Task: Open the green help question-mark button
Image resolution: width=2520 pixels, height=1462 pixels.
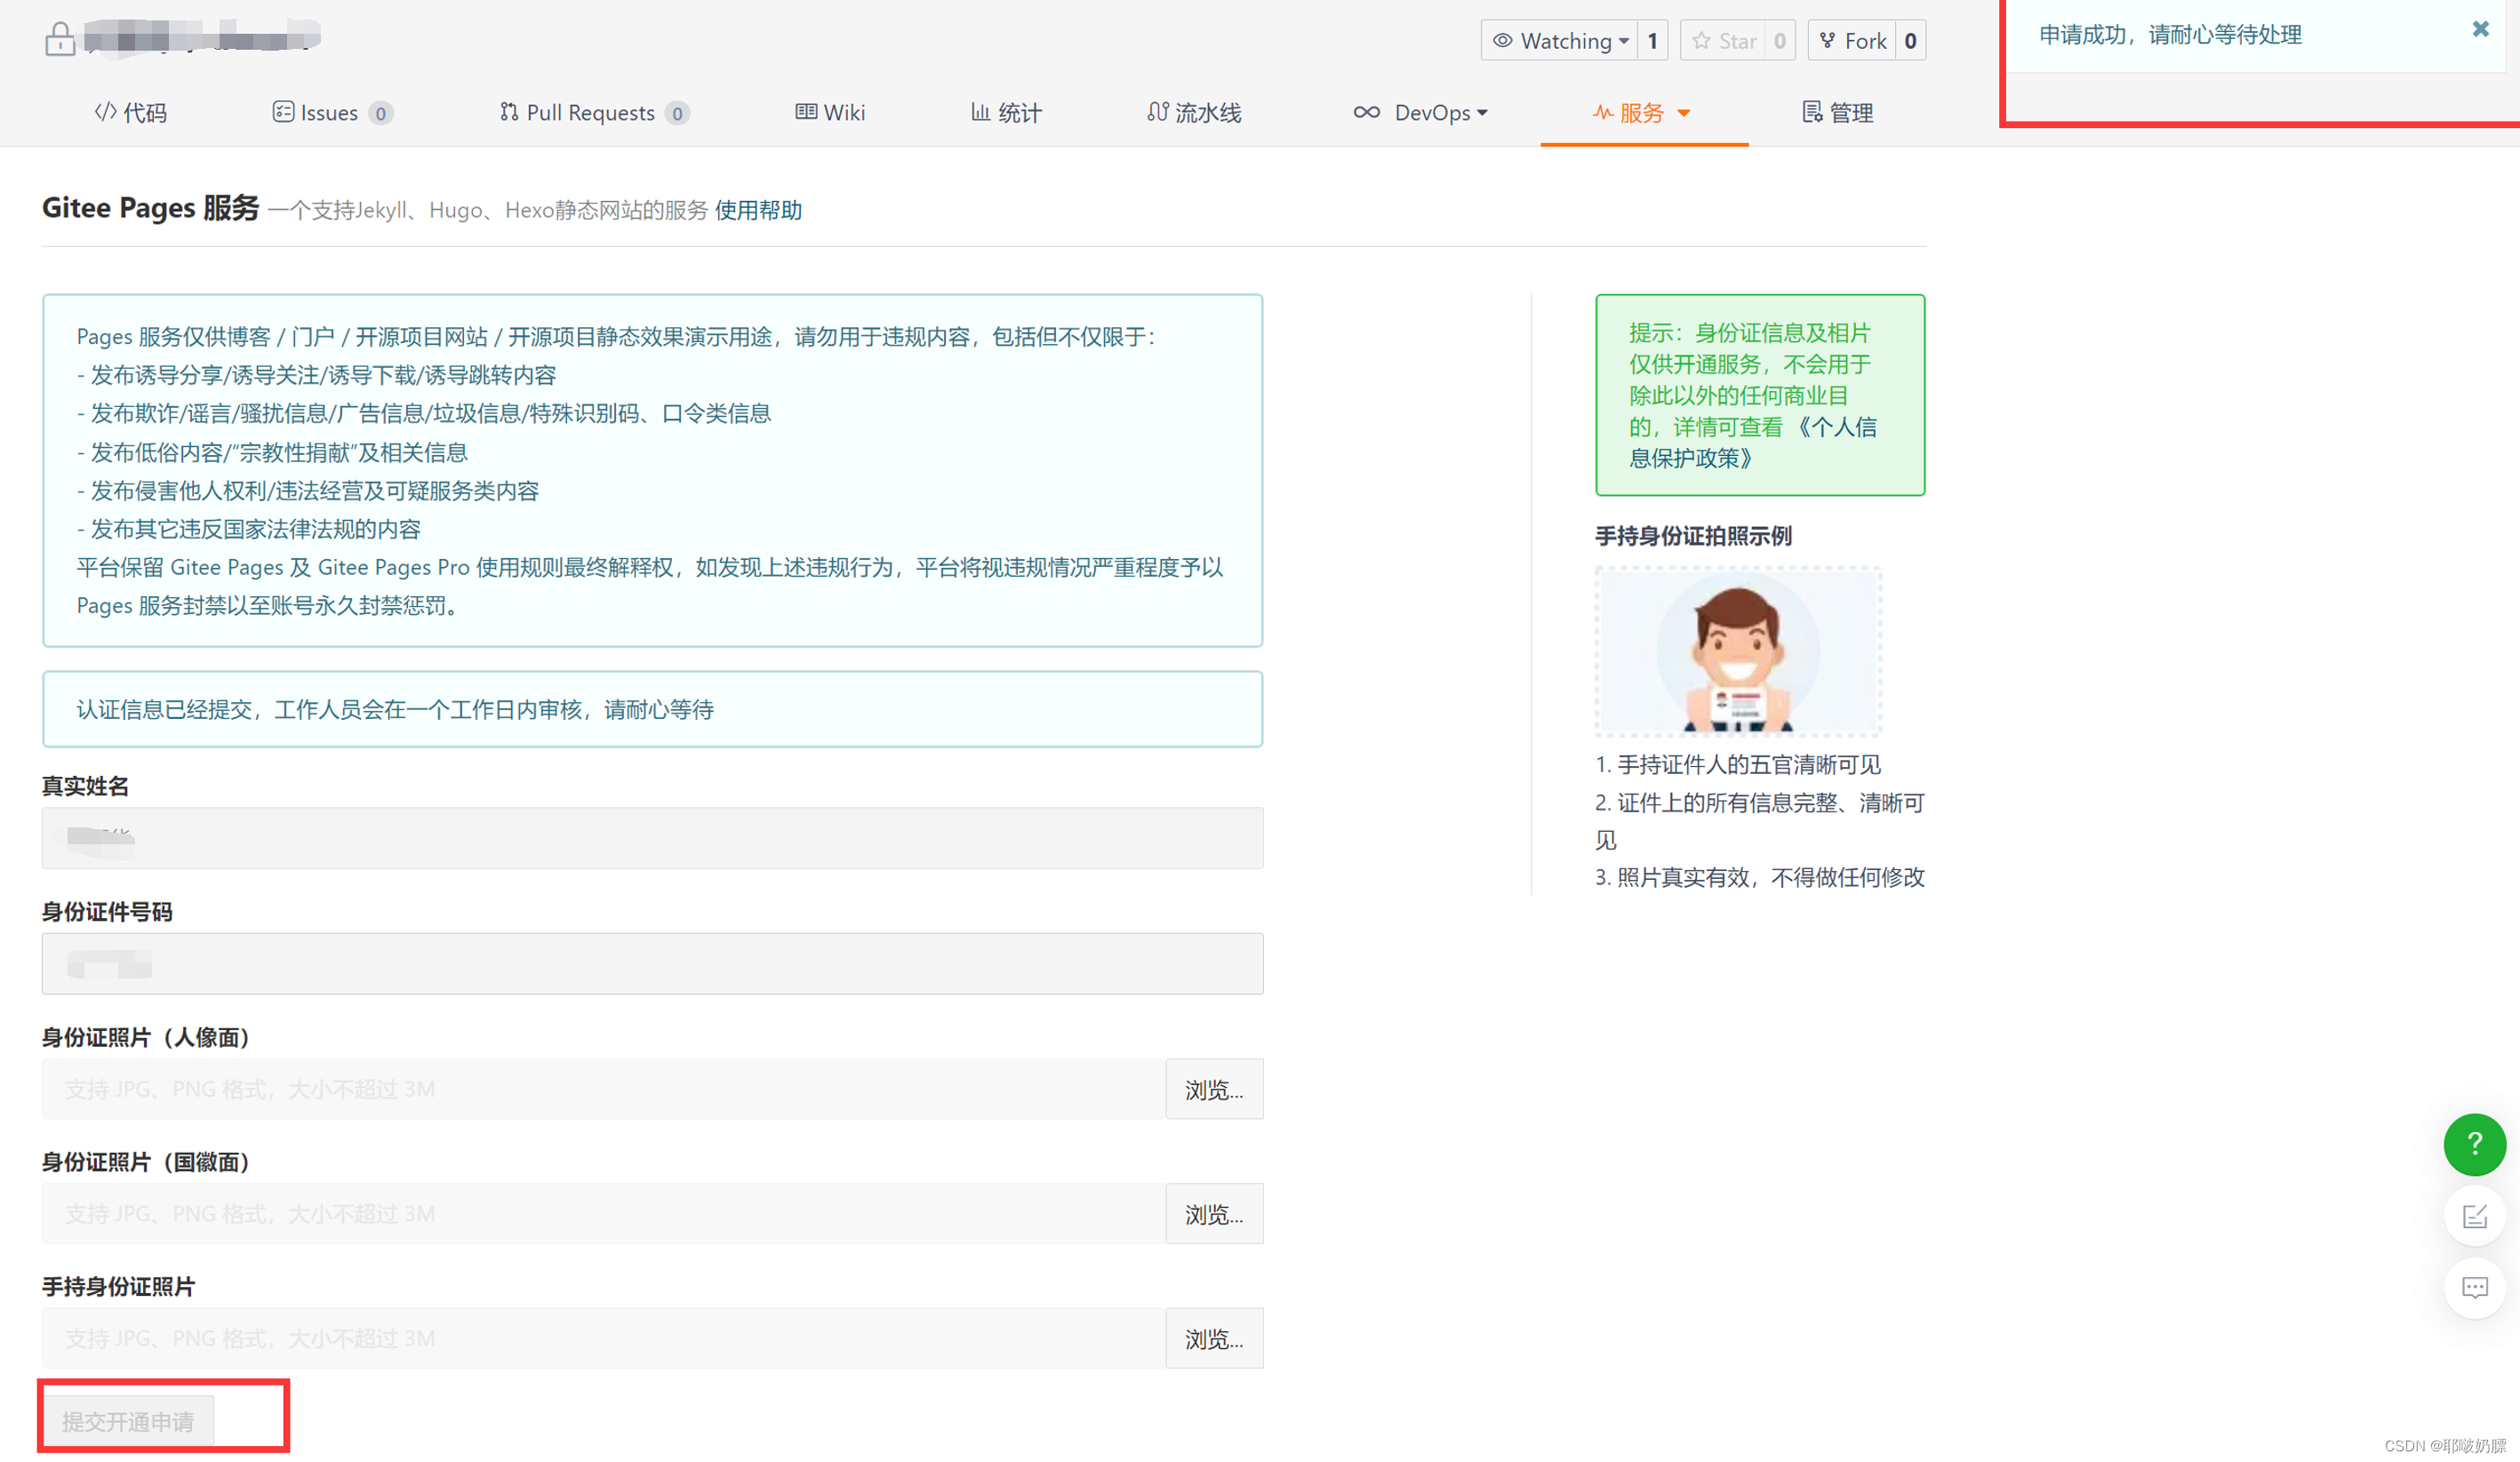Action: pos(2474,1144)
